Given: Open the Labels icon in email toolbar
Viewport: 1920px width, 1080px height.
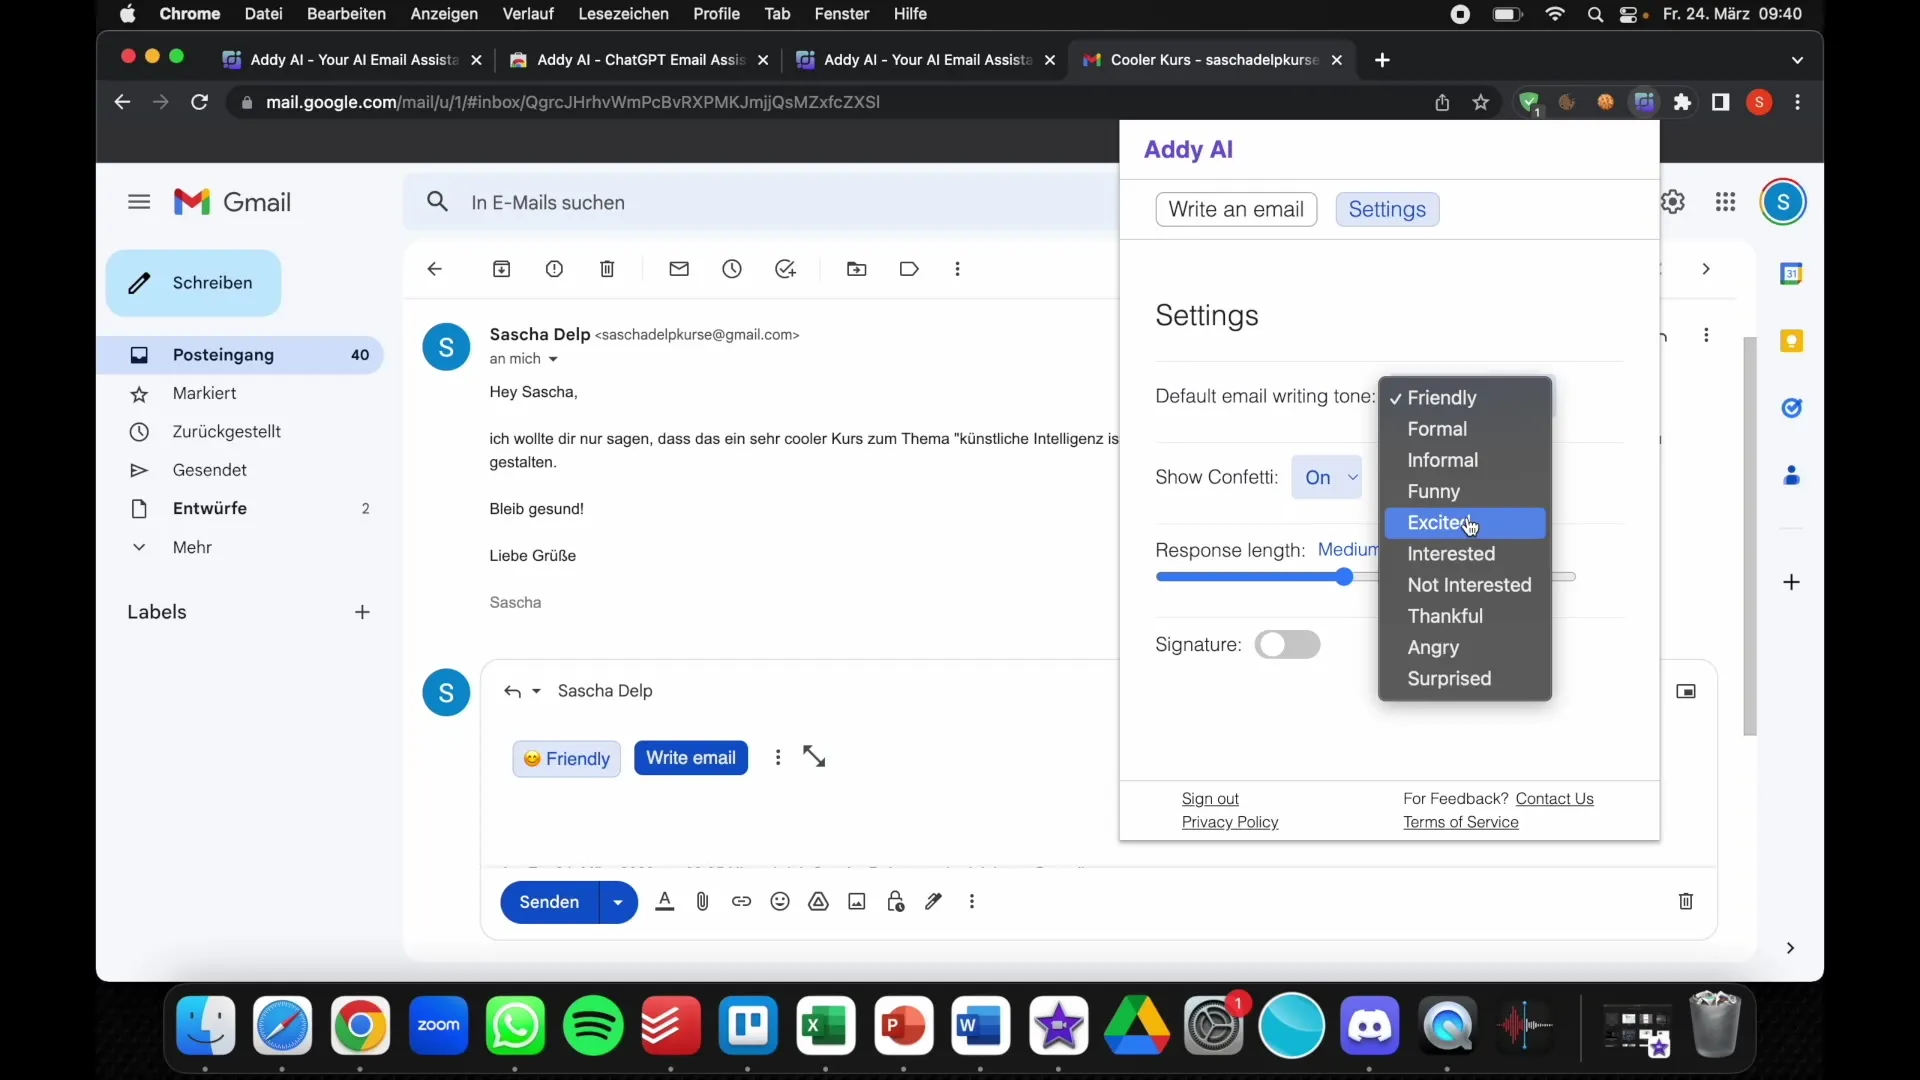Looking at the screenshot, I should pos(909,269).
